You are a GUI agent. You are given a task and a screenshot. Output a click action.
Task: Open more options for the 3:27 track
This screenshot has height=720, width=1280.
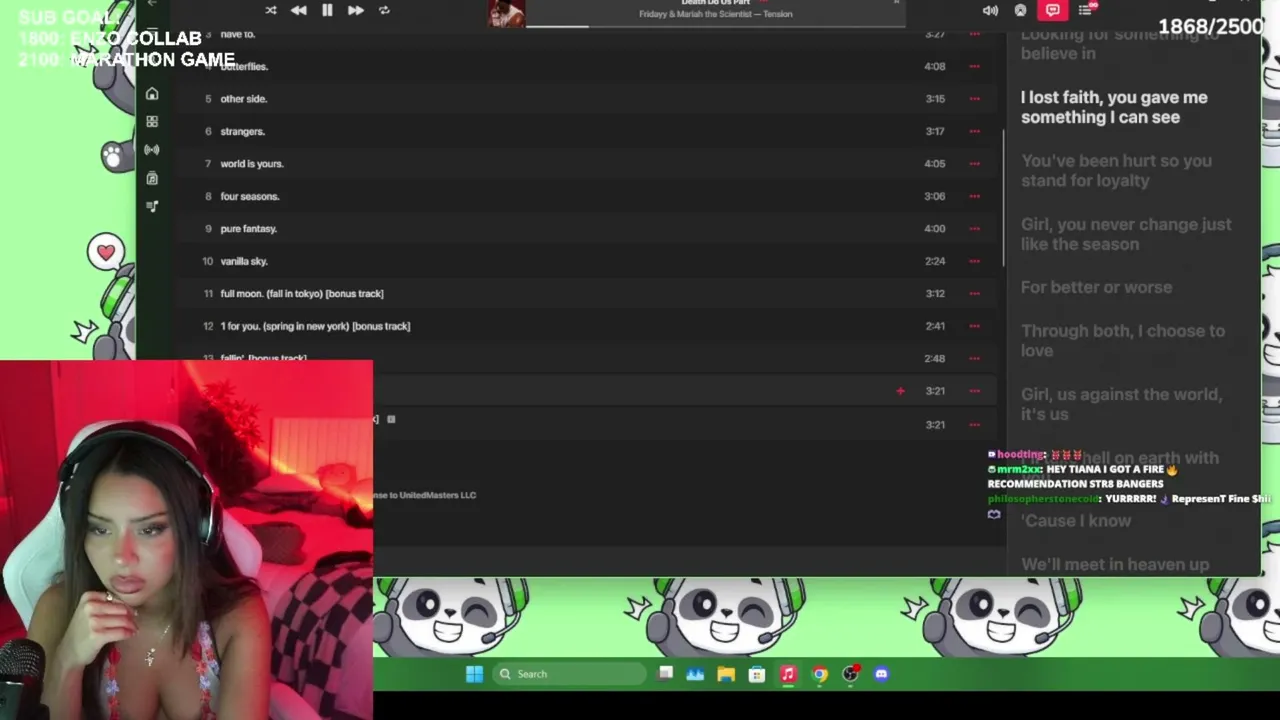(x=974, y=35)
